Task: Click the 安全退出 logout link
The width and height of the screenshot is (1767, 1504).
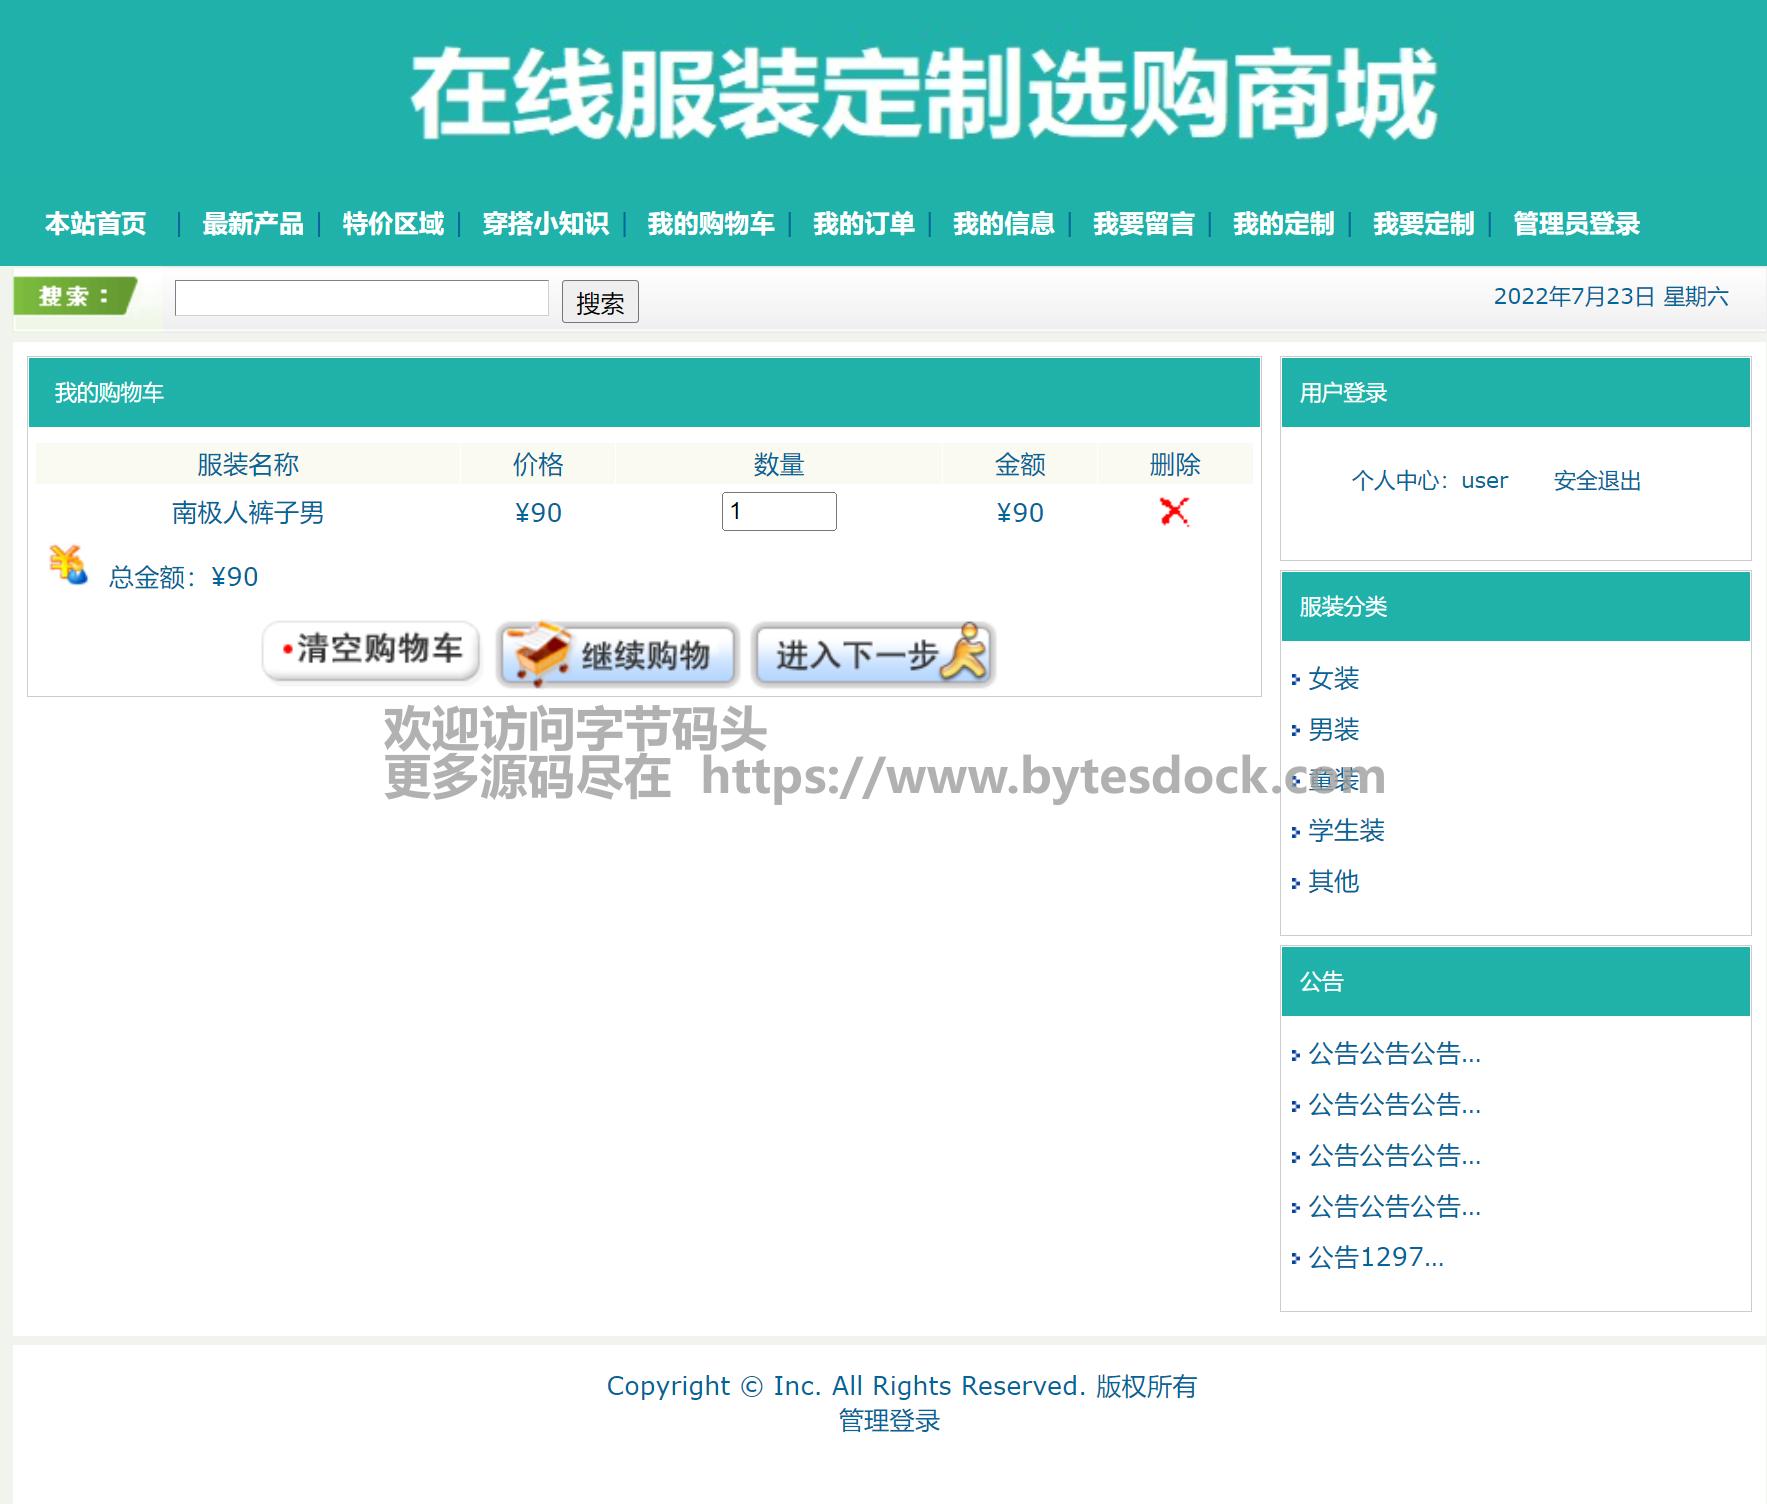Action: point(1597,481)
